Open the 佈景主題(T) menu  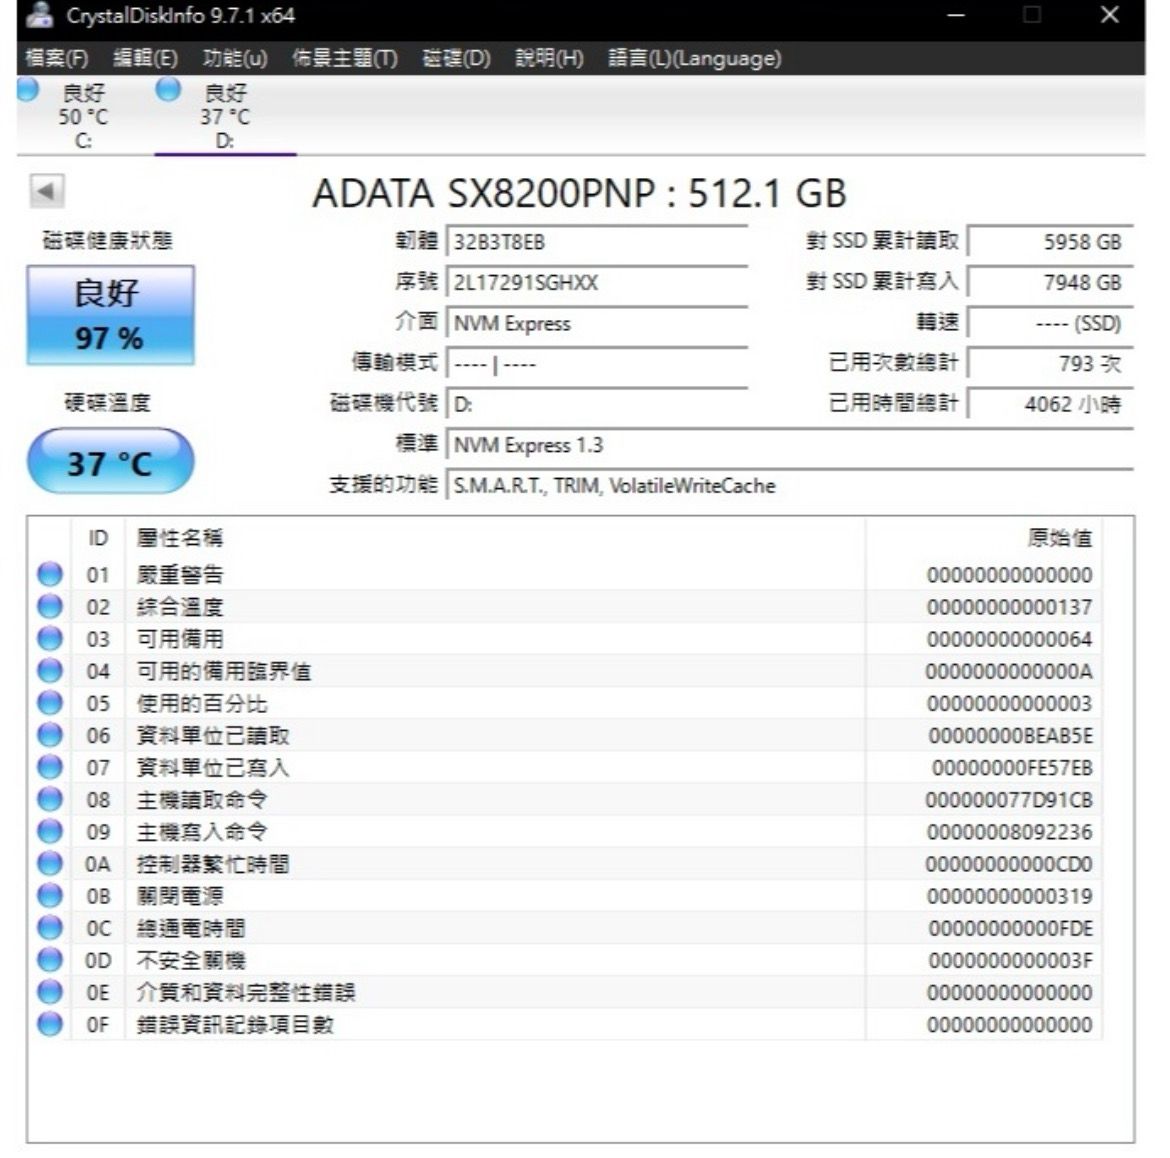click(345, 58)
